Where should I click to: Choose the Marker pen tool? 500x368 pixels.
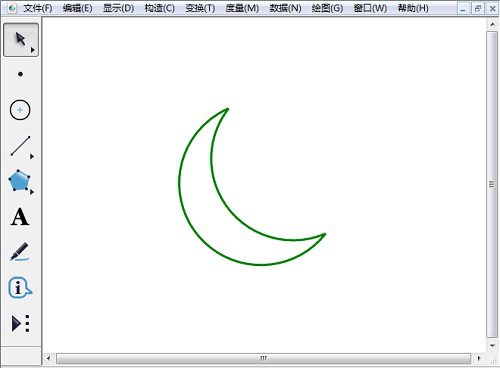(x=19, y=252)
